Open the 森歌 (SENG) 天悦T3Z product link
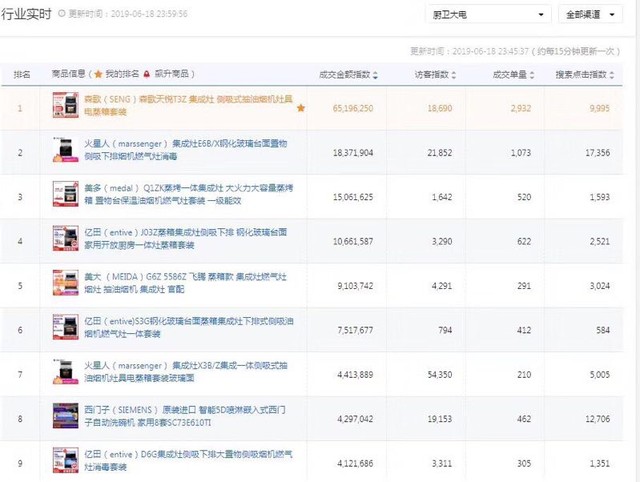 188,105
